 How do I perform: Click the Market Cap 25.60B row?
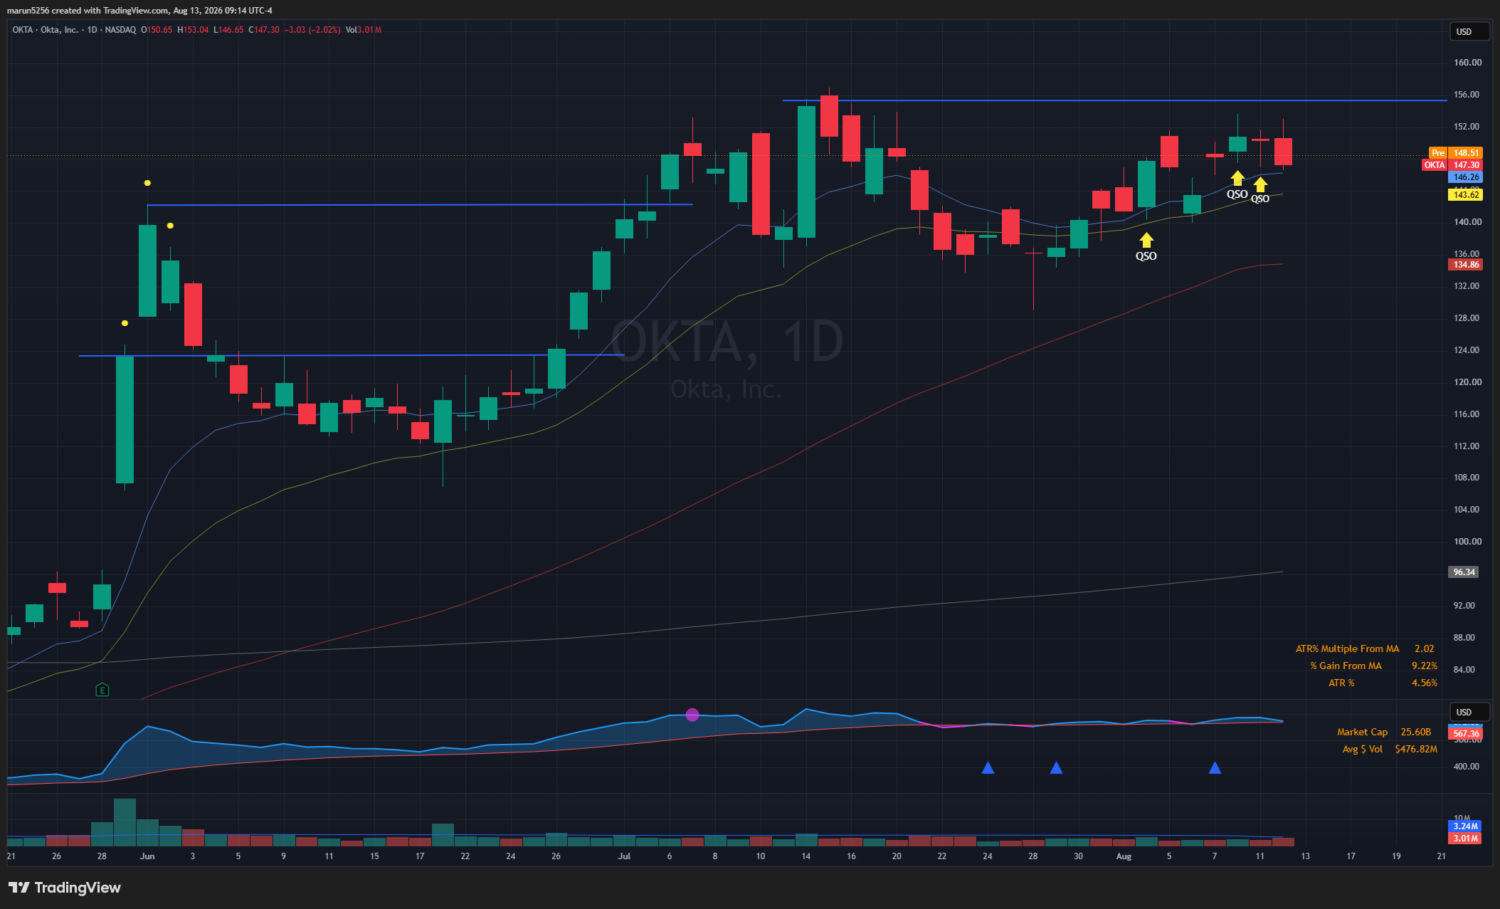coord(1384,732)
